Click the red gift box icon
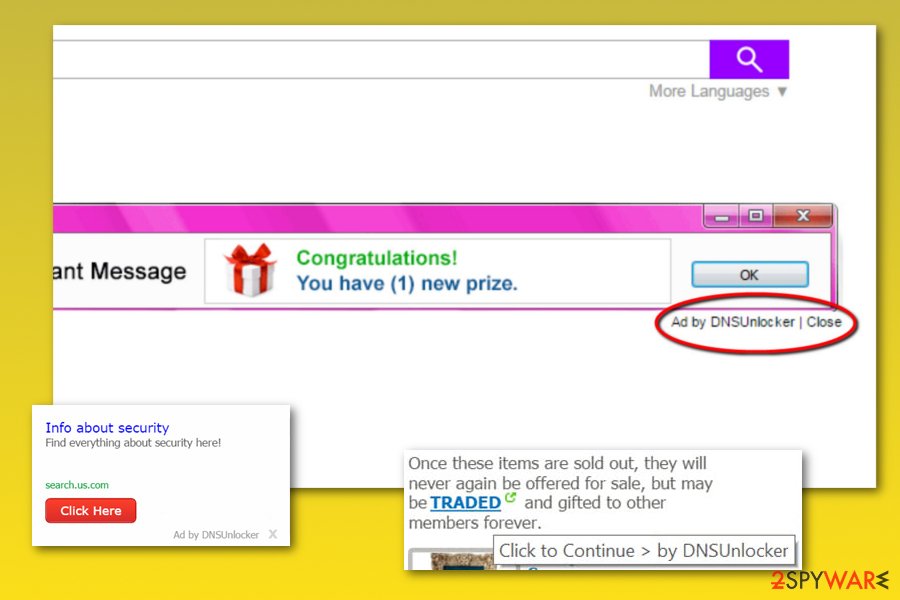Viewport: 900px width, 600px height. coord(250,270)
